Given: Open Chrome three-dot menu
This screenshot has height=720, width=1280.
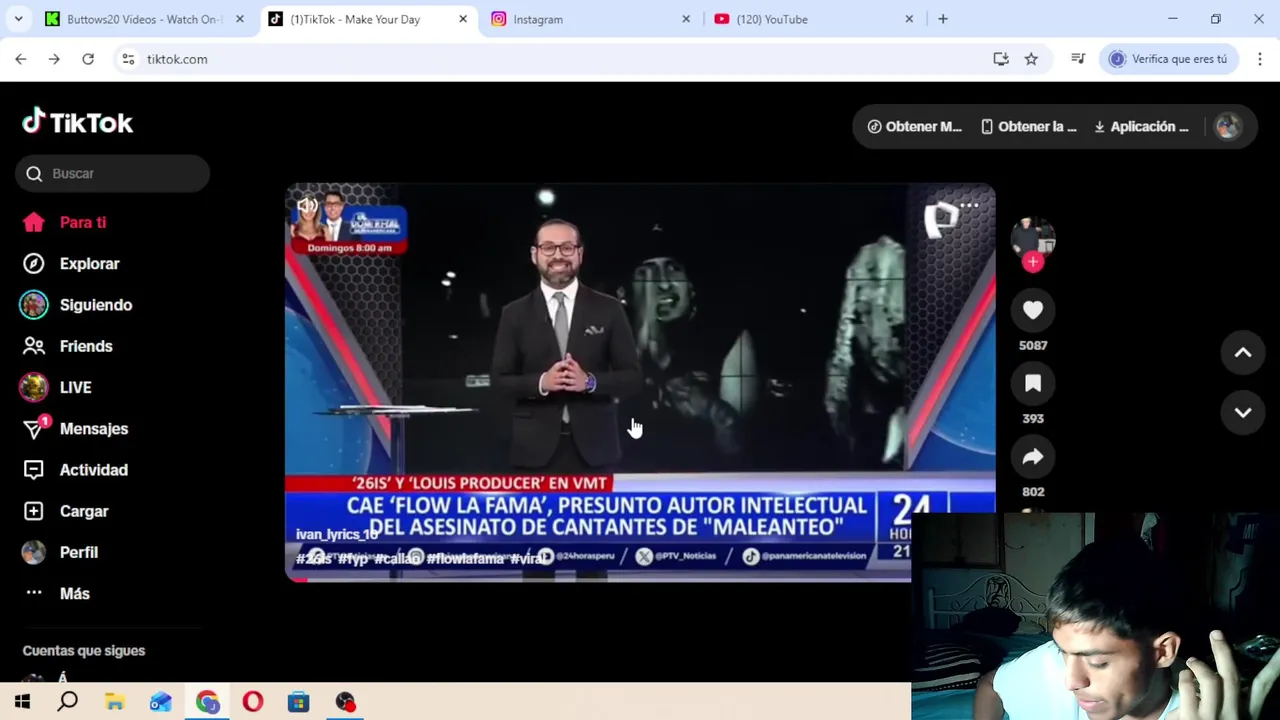Looking at the screenshot, I should pos(1260,59).
